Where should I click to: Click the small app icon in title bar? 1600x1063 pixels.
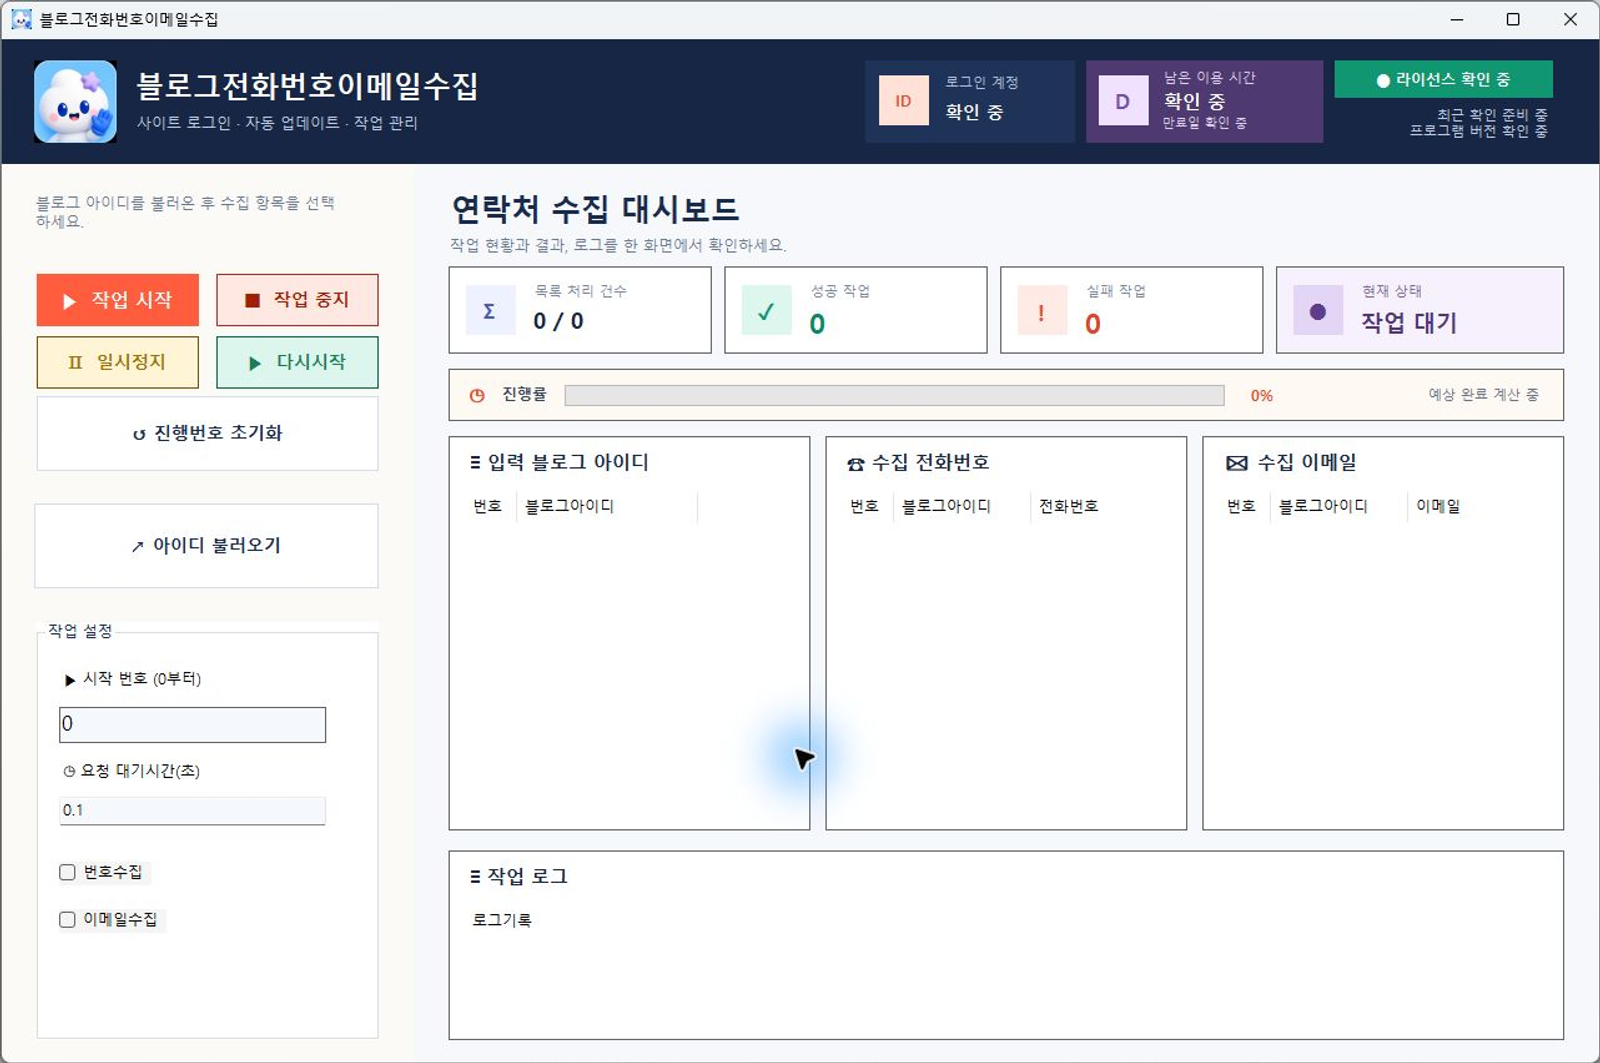(x=21, y=19)
